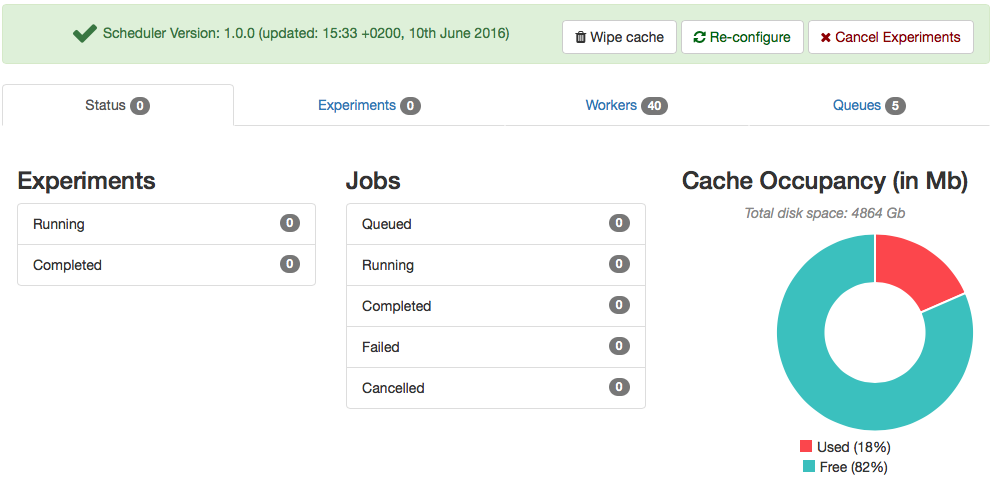
Task: Click the red X icon on Cancel Experiments
Action: (825, 38)
